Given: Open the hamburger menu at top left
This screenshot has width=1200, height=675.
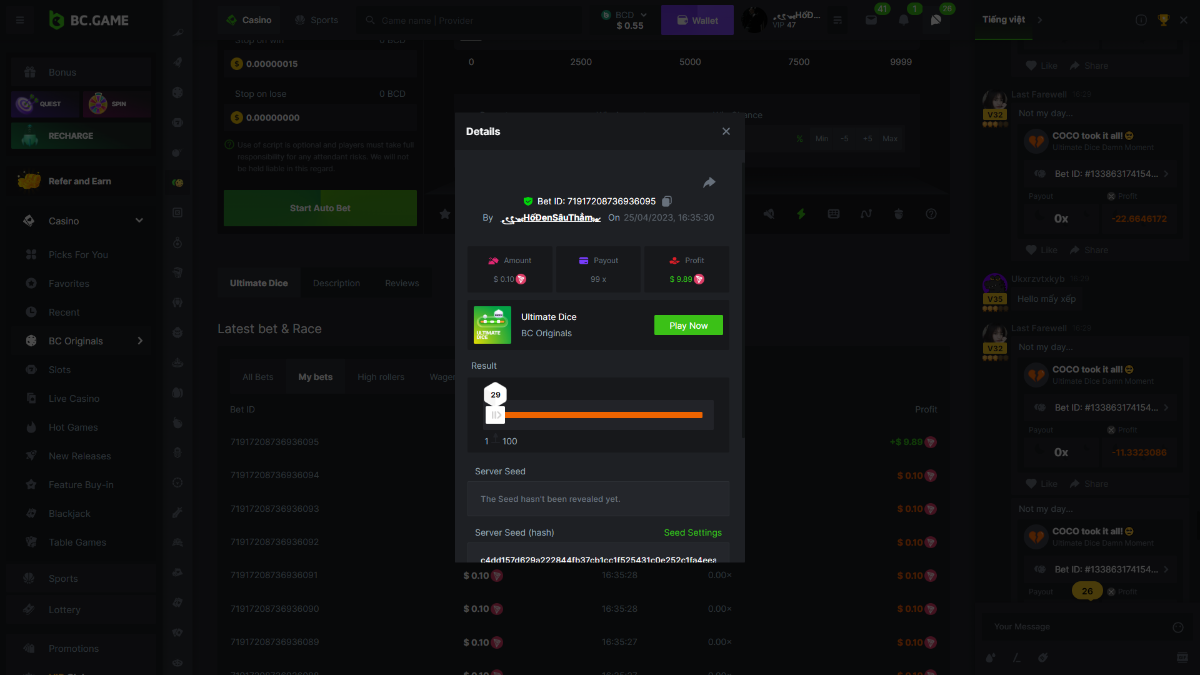Looking at the screenshot, I should pos(20,20).
